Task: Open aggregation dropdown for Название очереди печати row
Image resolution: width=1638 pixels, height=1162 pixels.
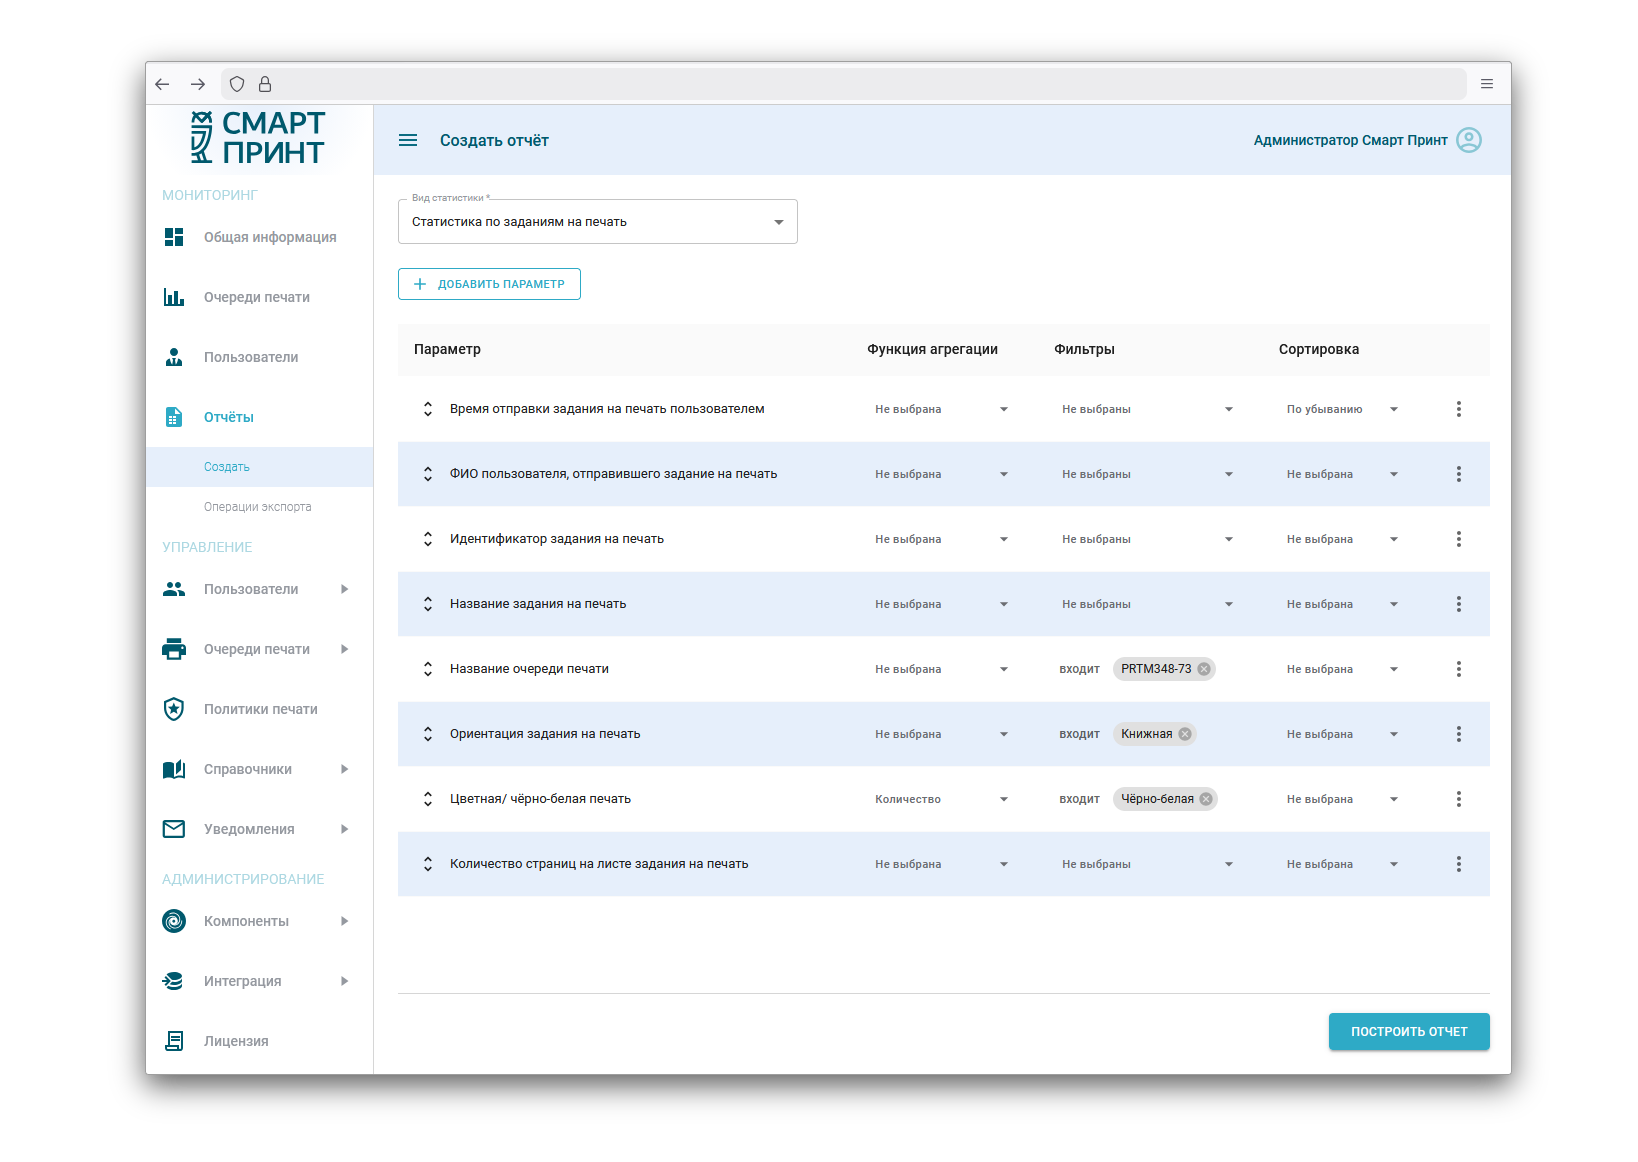Action: pos(941,669)
